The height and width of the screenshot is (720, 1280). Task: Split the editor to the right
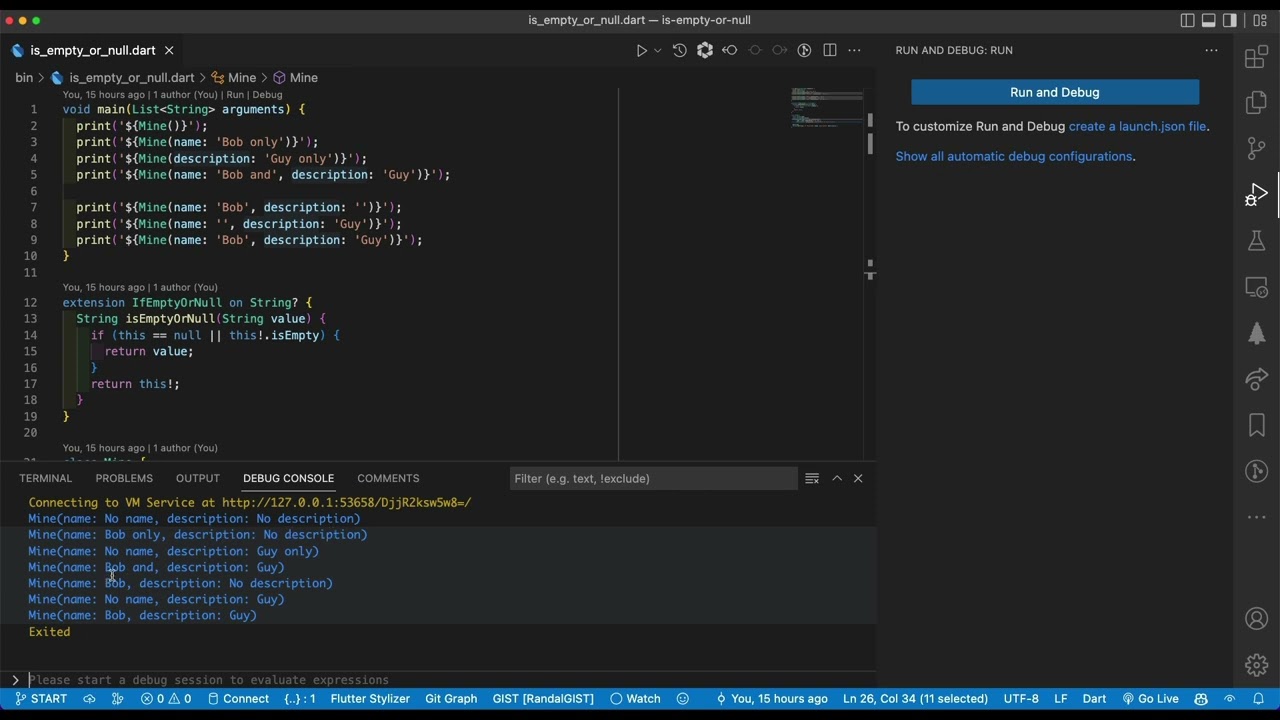click(x=830, y=50)
